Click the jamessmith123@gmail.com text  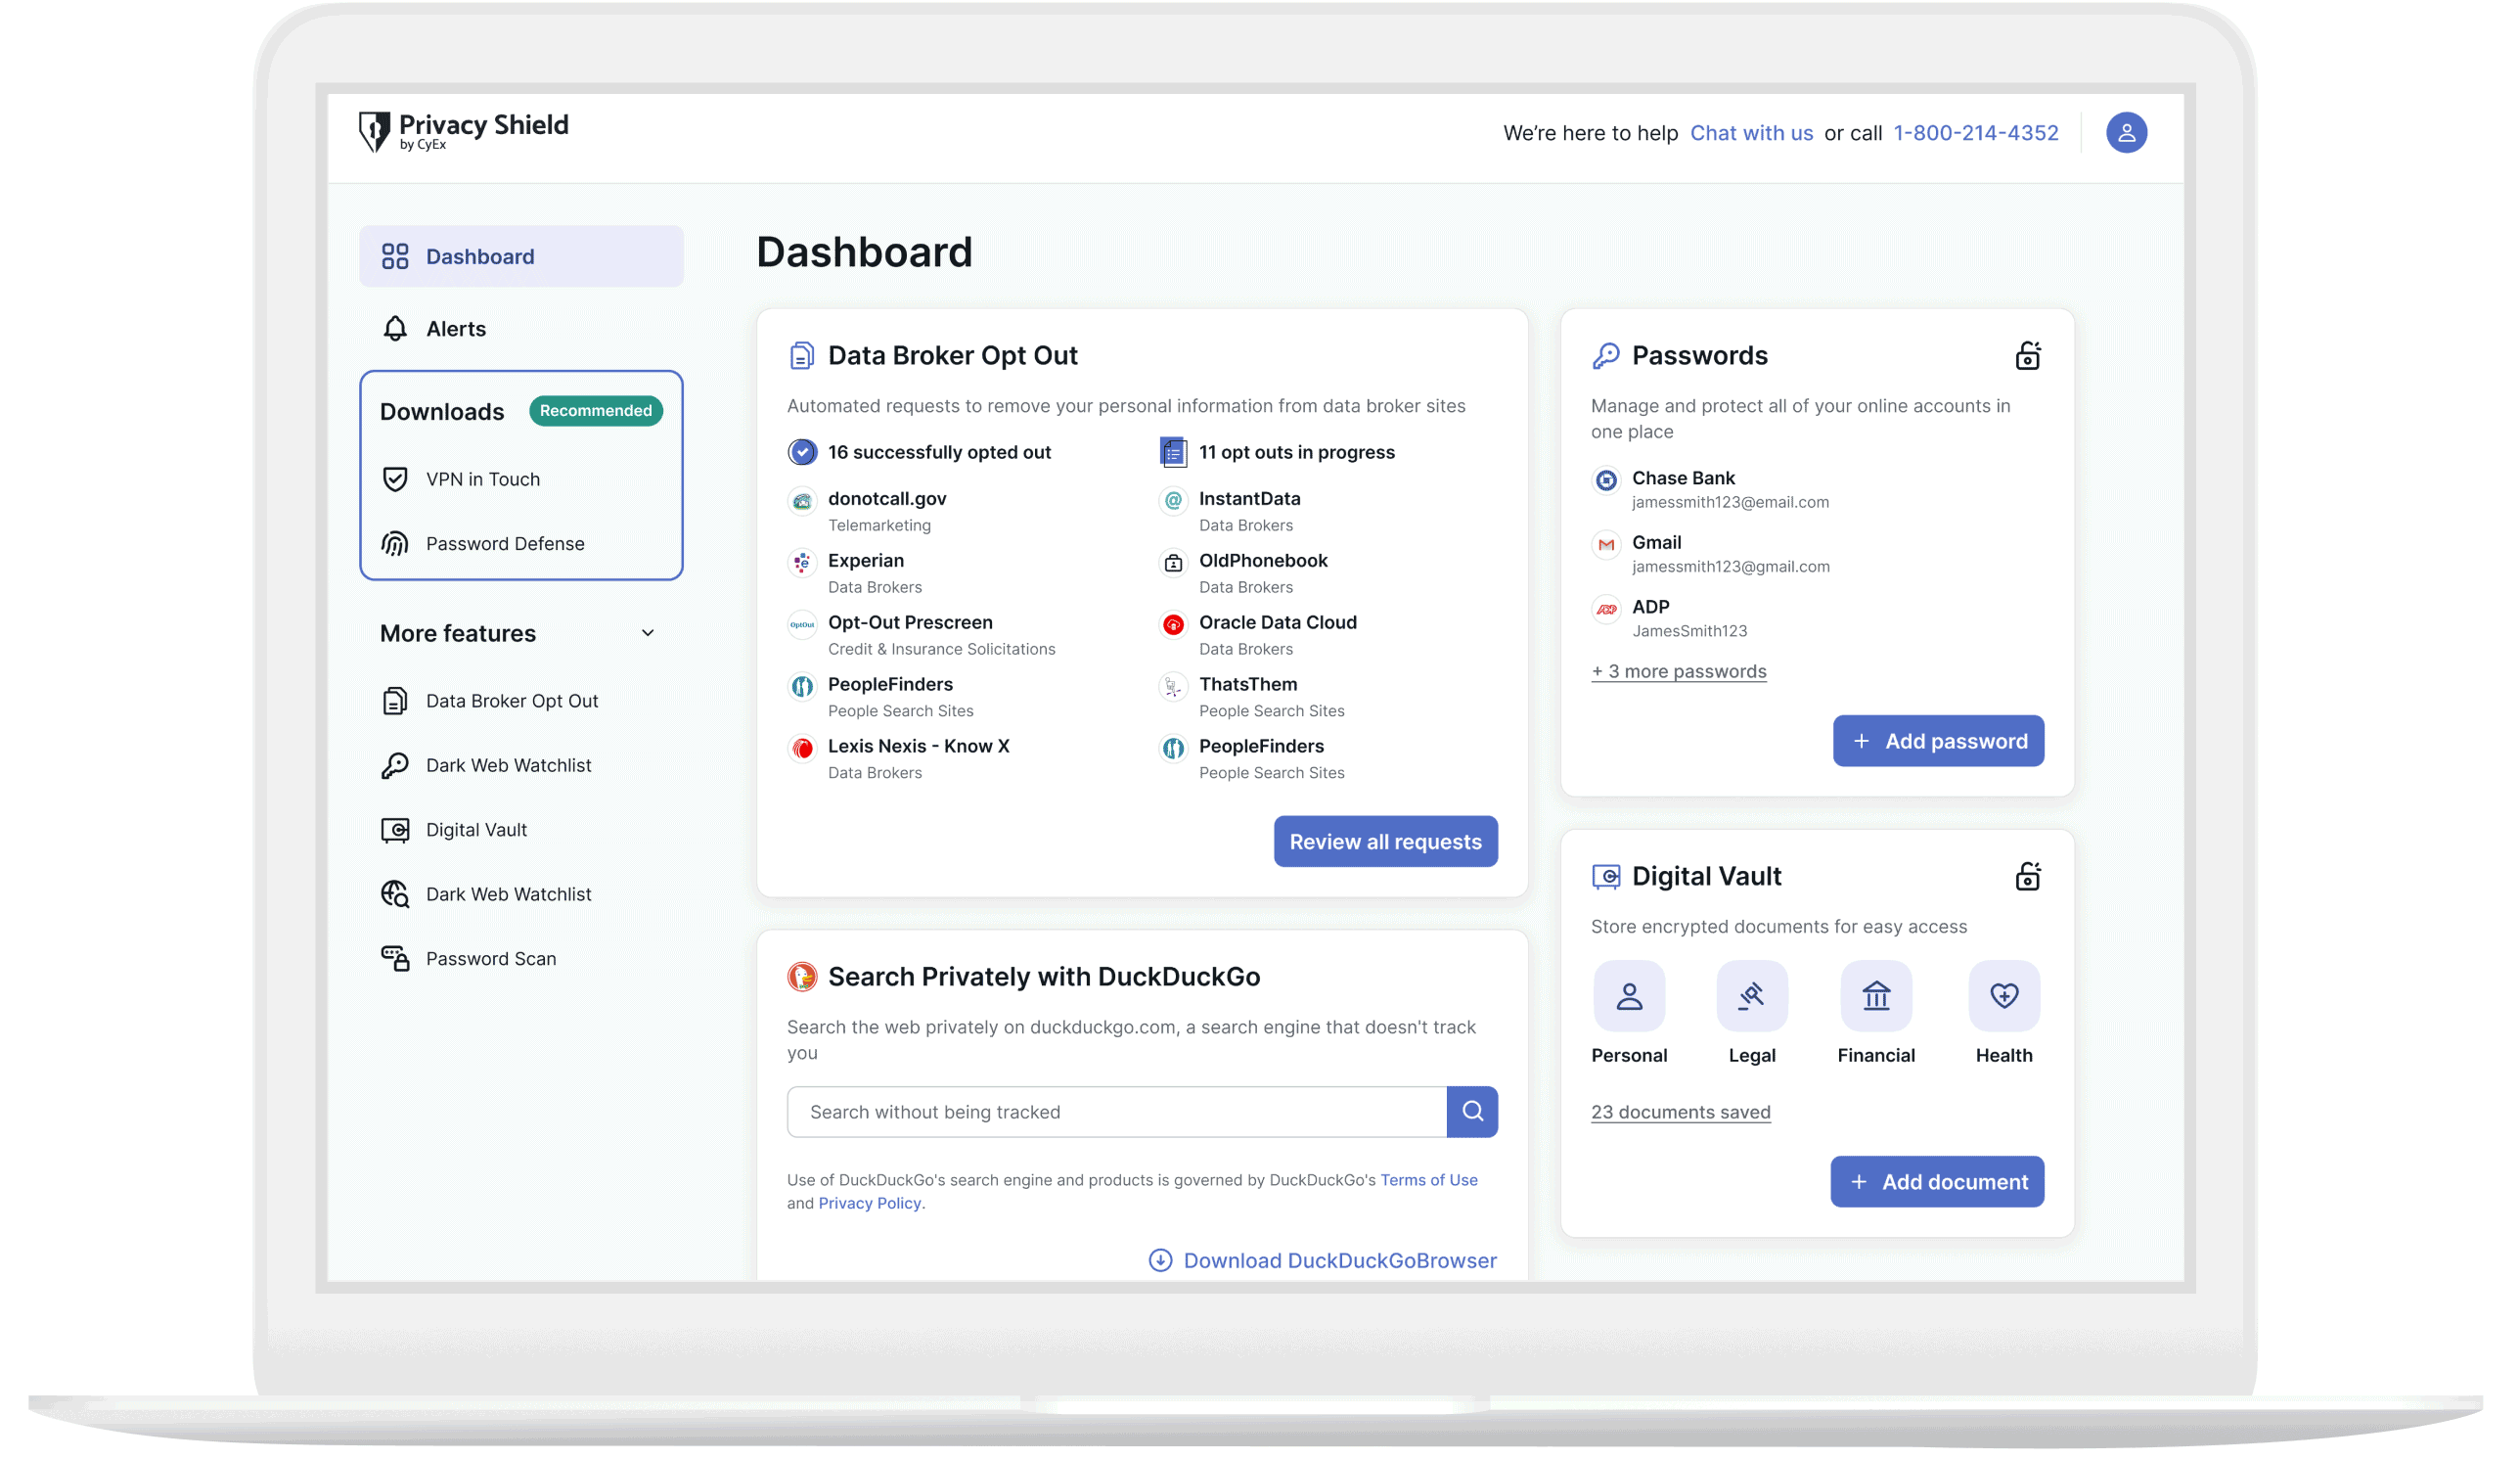(1731, 566)
